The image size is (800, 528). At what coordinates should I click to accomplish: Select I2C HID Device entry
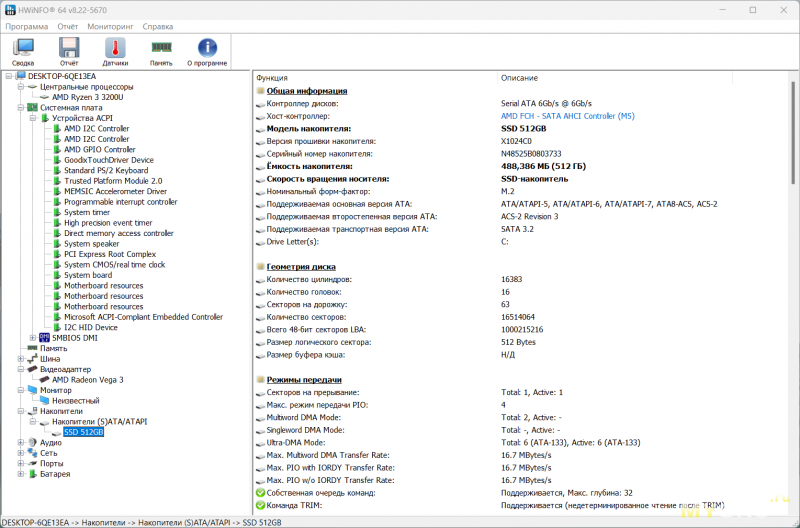pos(91,328)
